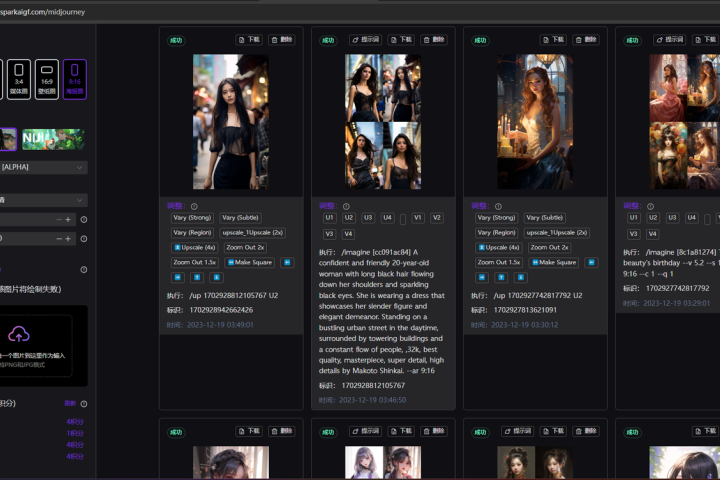Choose the NIJI model thumbnail
720x480 pixels.
tap(54, 139)
